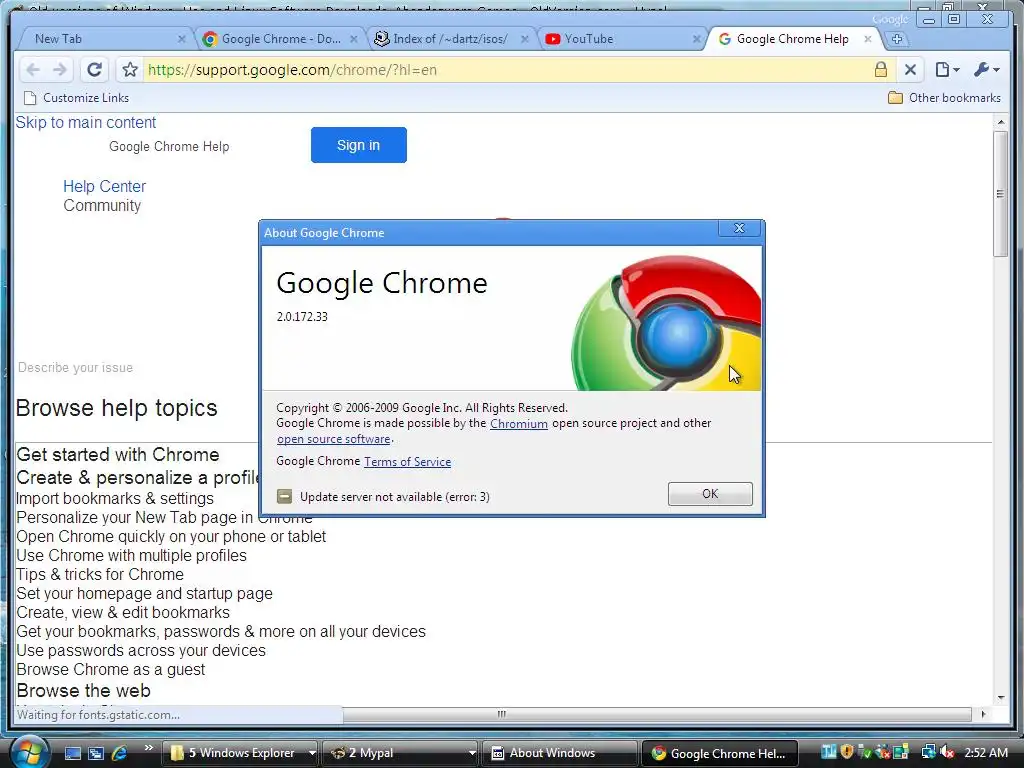Click the muted volume tray icon

(x=947, y=752)
